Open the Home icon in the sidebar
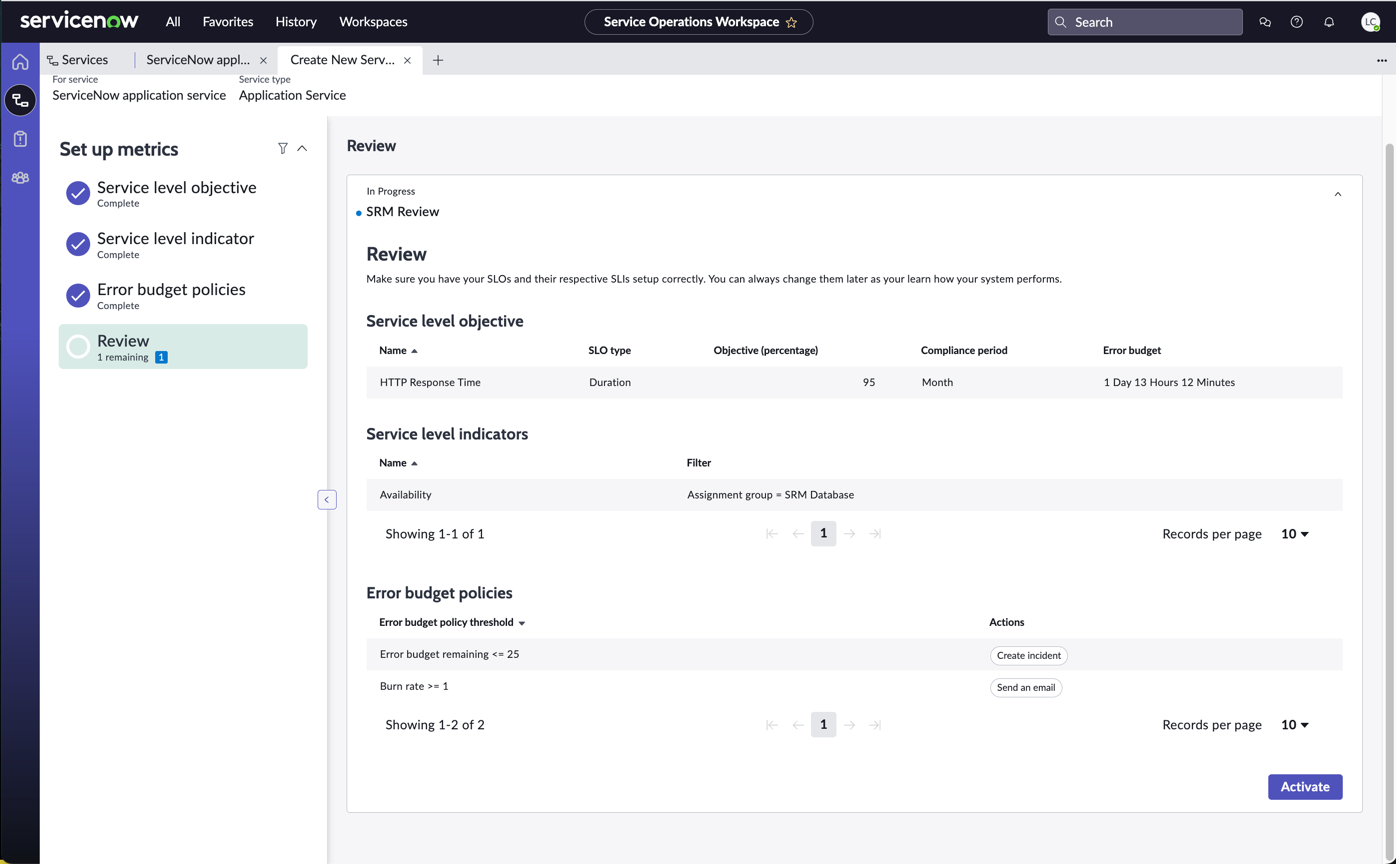Viewport: 1396px width, 864px height. [20, 62]
